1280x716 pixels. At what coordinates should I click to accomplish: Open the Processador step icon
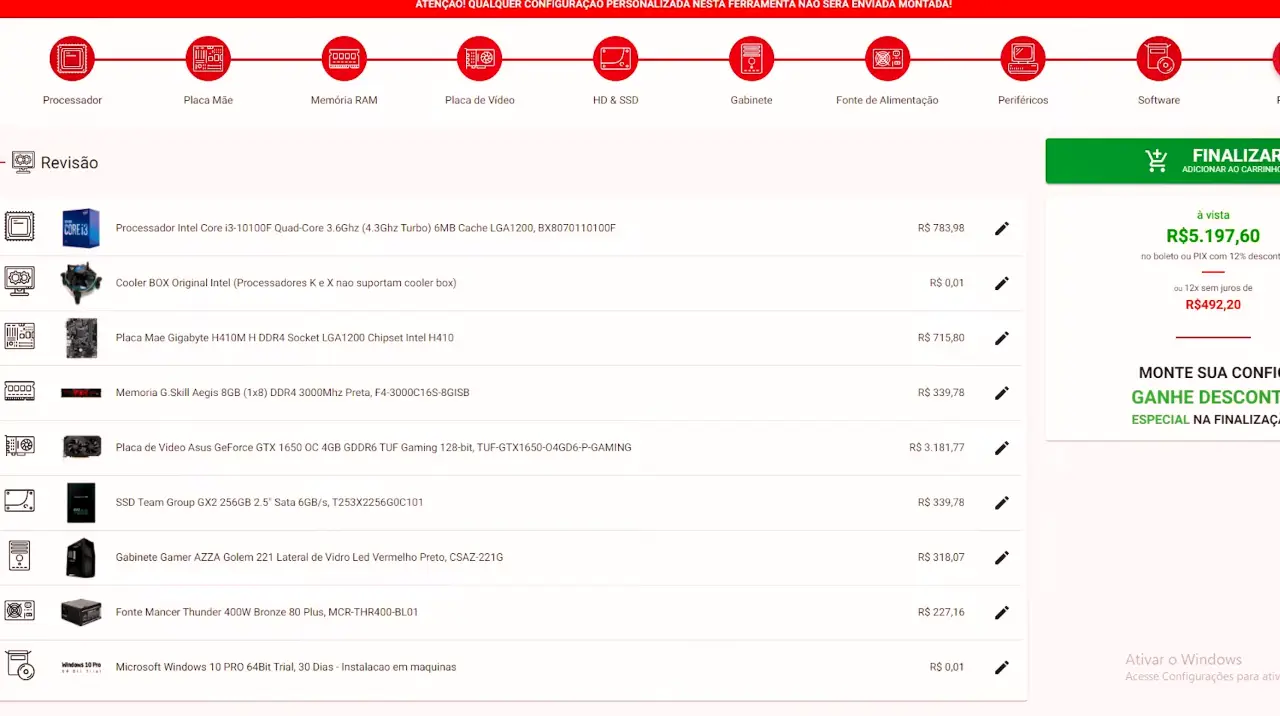click(x=72, y=59)
